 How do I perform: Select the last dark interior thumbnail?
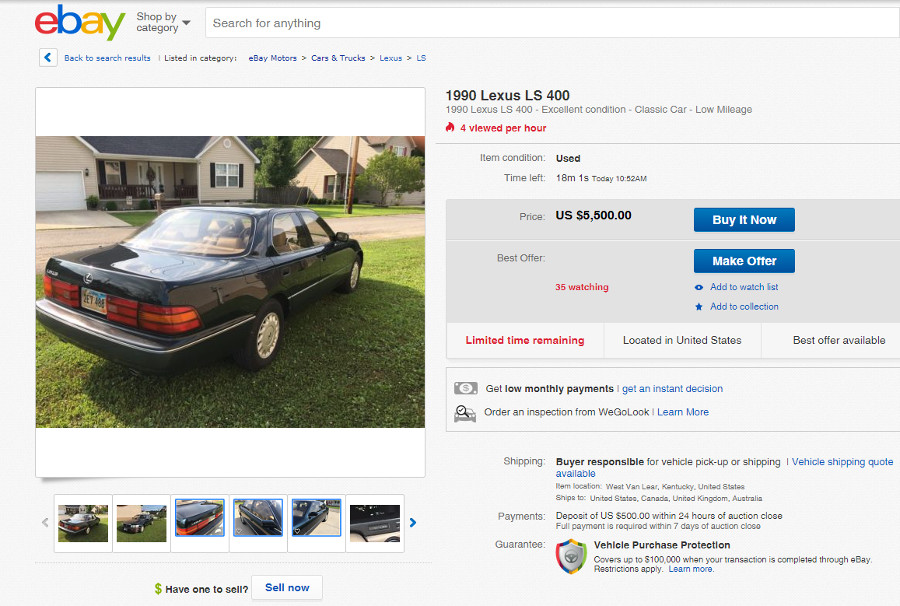tap(375, 523)
